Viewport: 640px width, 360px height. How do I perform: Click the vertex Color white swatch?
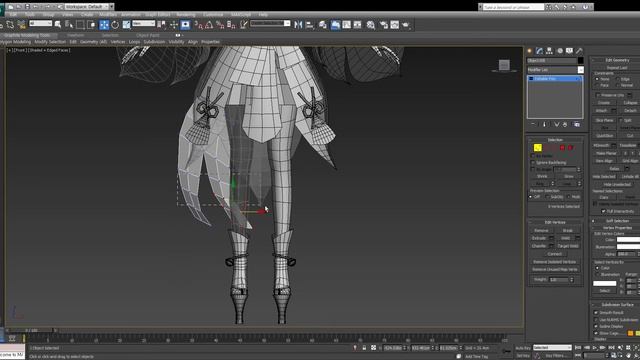pos(628,240)
